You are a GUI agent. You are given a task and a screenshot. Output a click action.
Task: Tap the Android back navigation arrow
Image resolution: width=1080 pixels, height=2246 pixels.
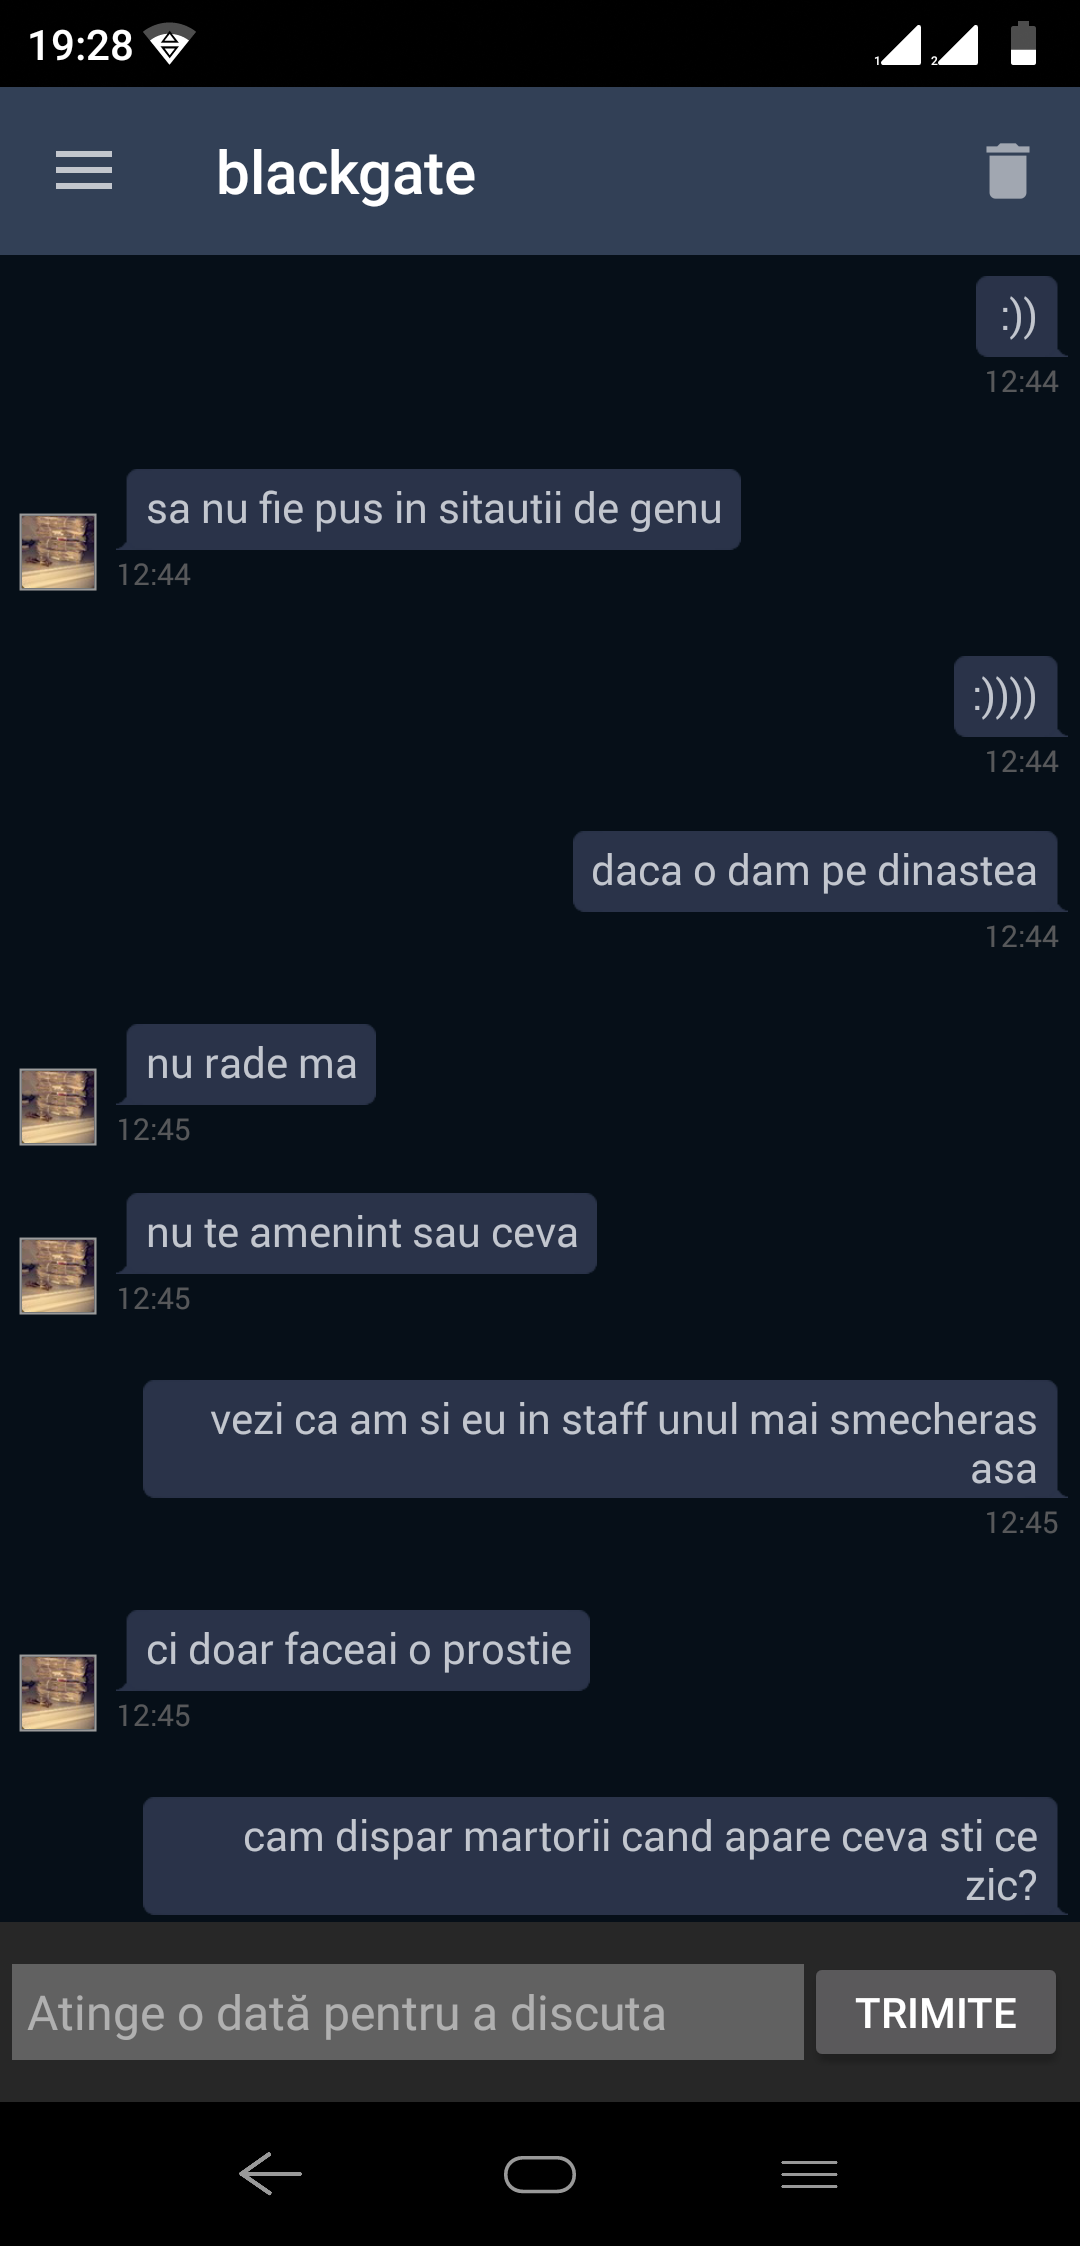pyautogui.click(x=270, y=2174)
